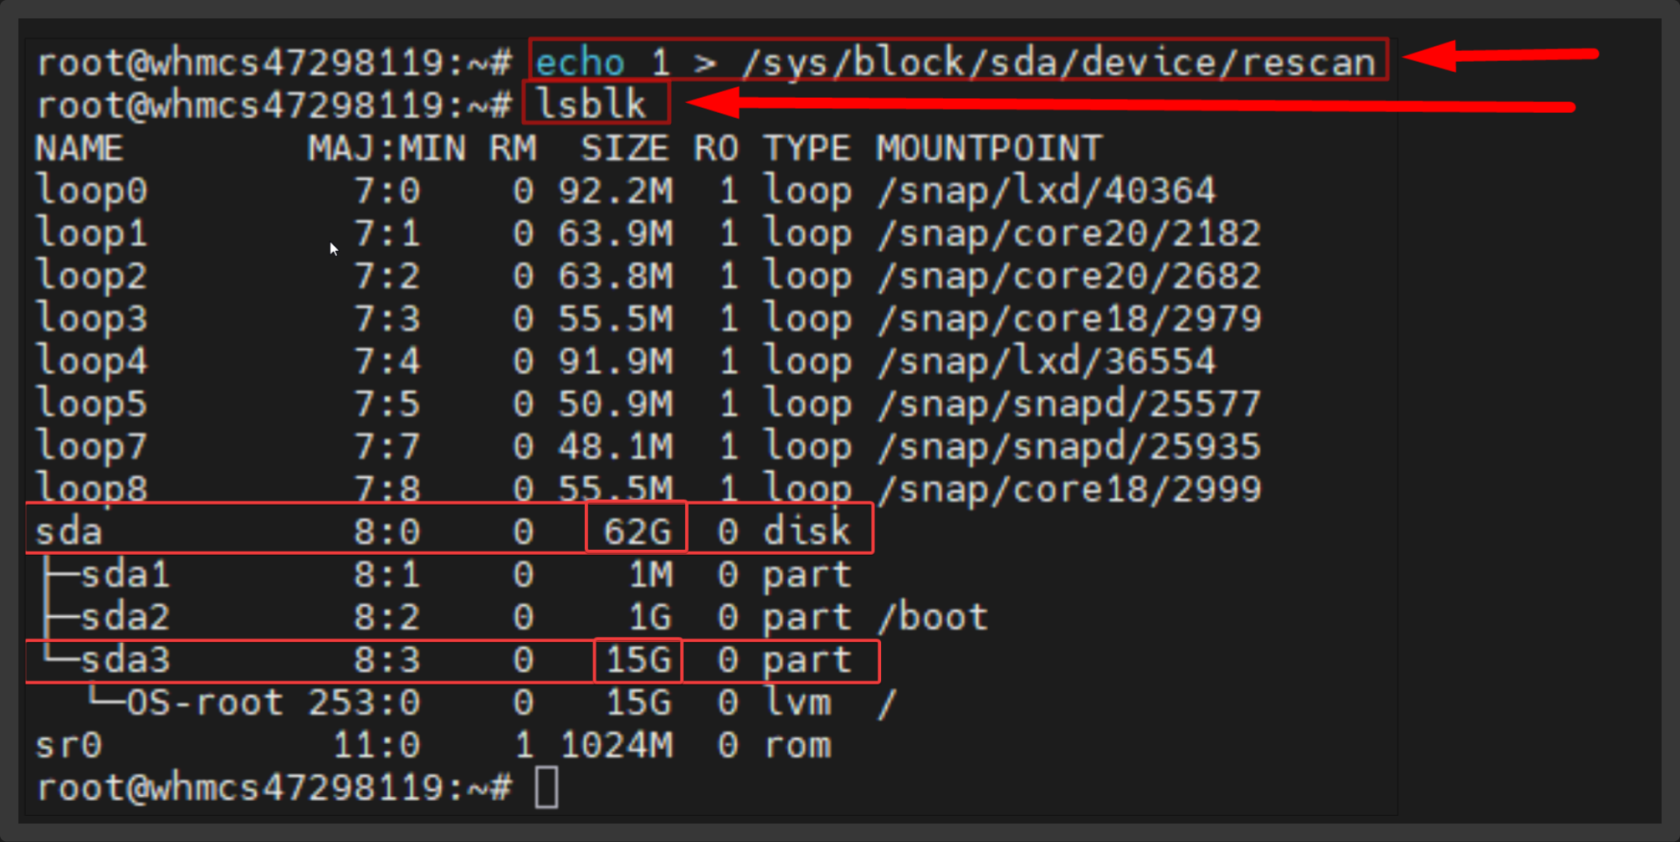Click the sda disk name
1680x842 pixels.
[x=69, y=532]
